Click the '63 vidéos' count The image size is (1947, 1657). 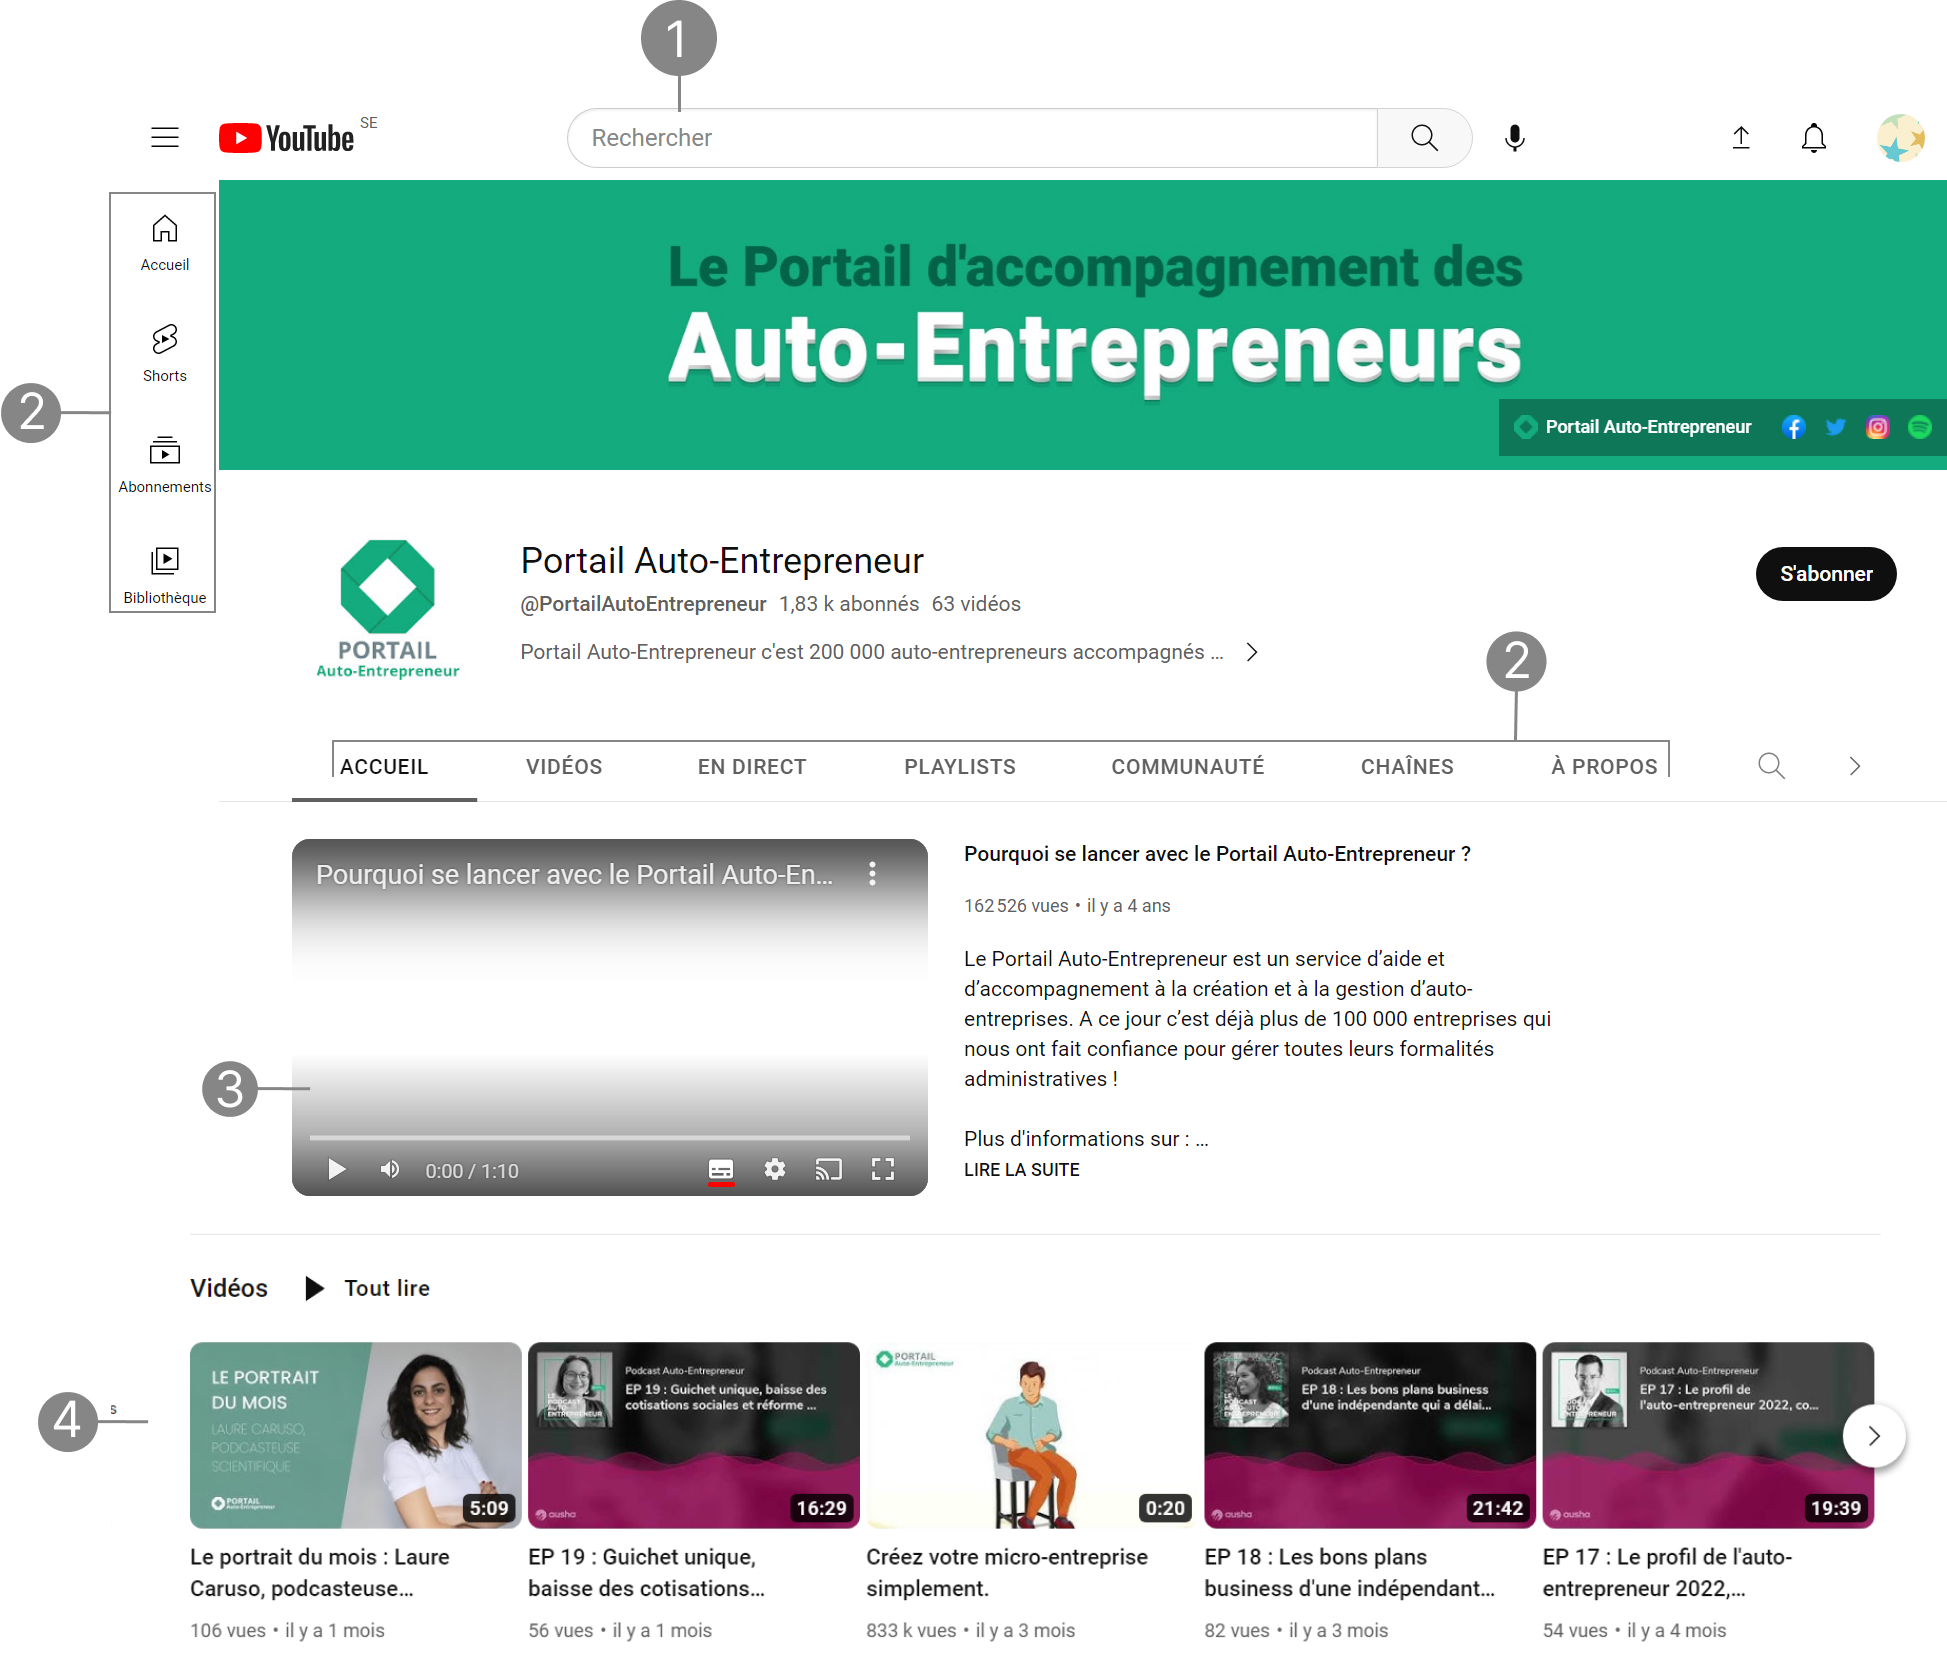976,604
